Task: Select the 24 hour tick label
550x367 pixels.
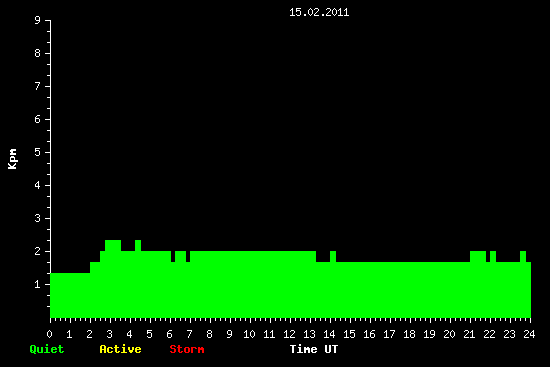Action: tap(529, 334)
